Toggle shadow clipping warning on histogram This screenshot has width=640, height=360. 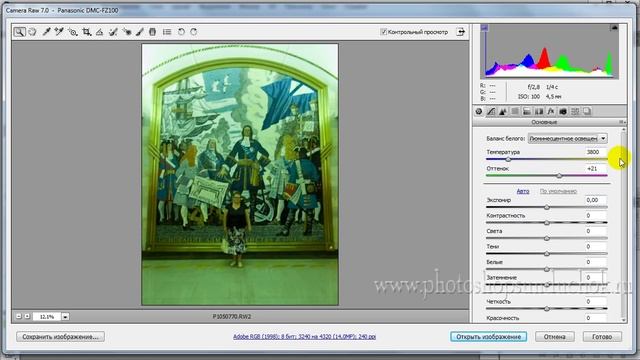click(x=484, y=28)
